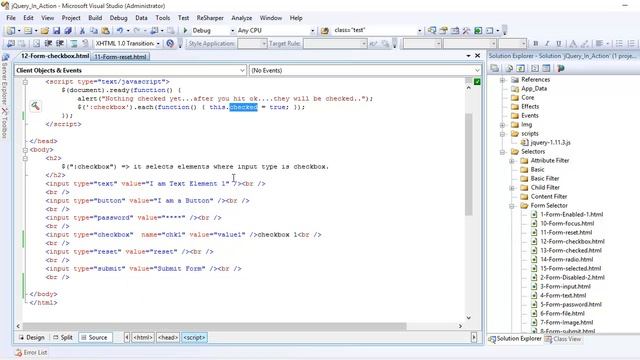The image size is (640, 360).
Task: Click the Open File folder icon
Action: pos(45,31)
